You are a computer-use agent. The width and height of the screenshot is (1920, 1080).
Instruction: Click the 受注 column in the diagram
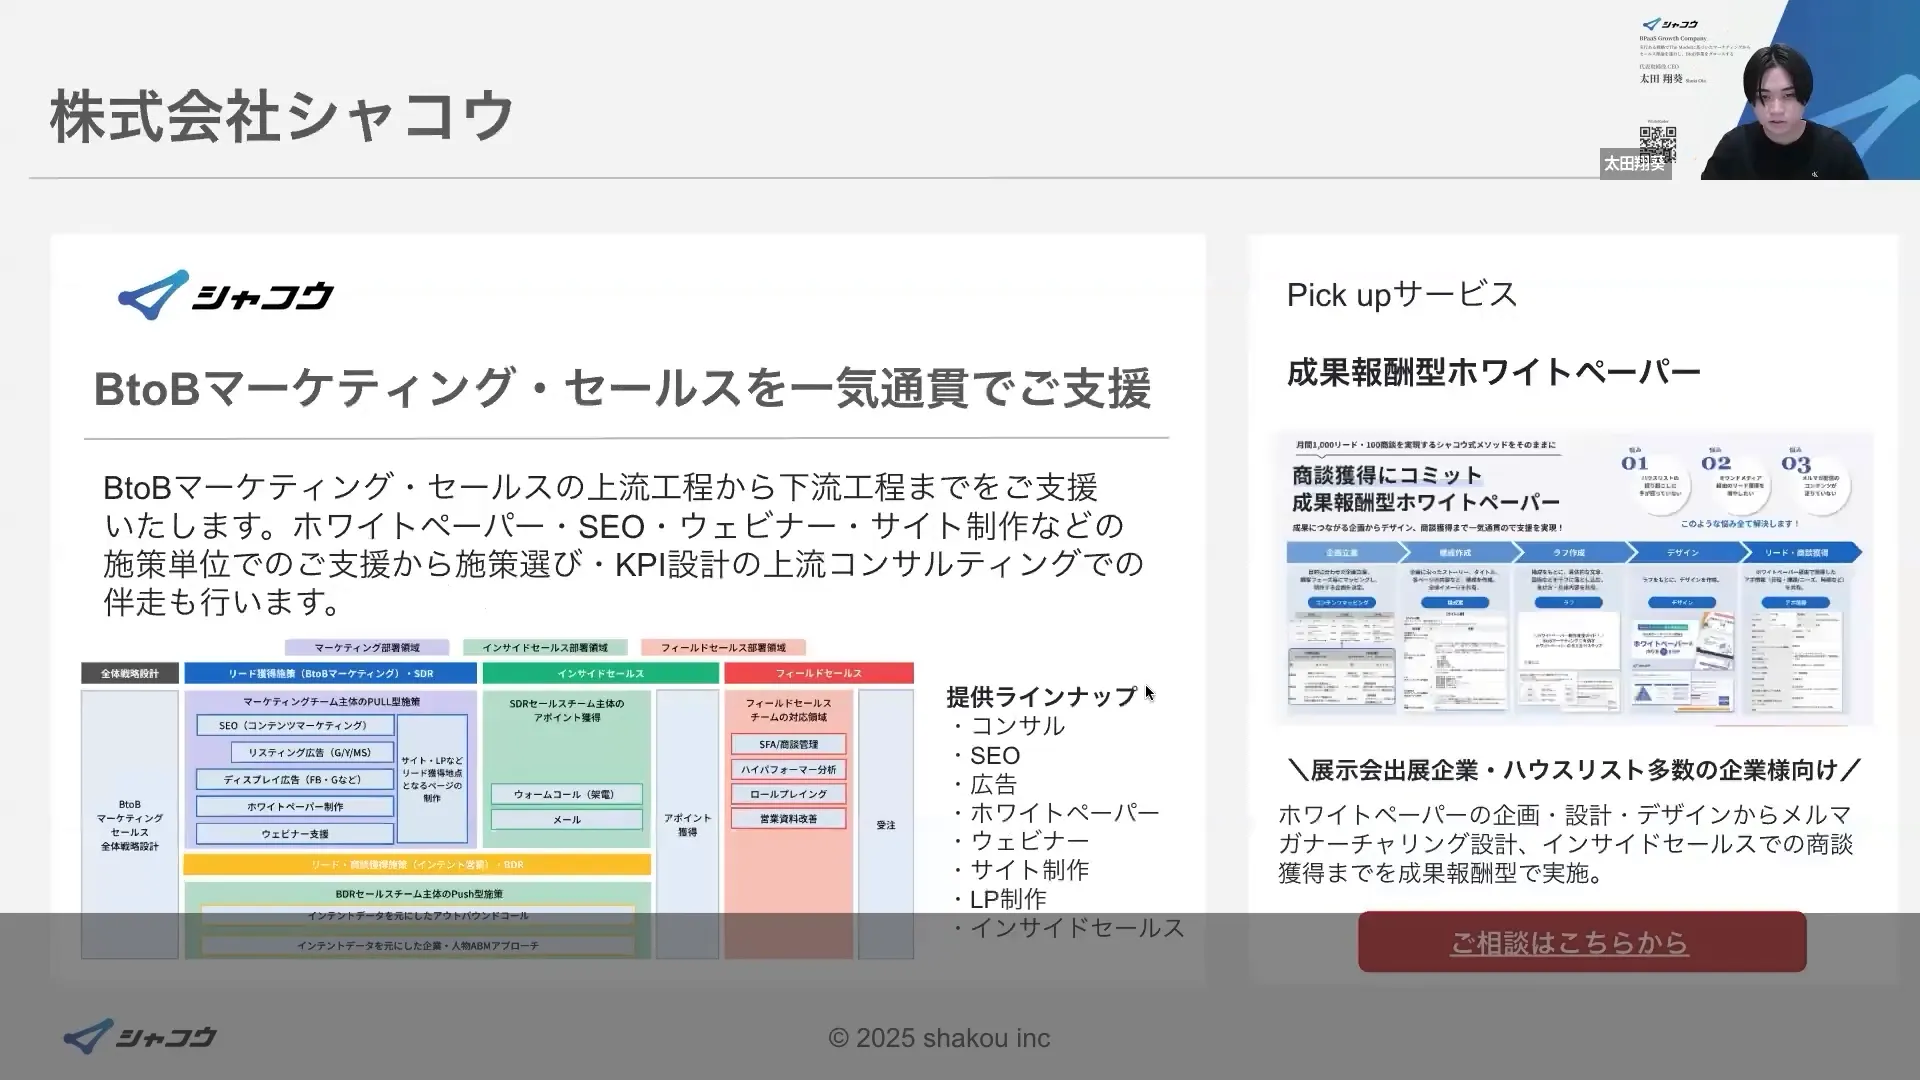click(x=886, y=824)
